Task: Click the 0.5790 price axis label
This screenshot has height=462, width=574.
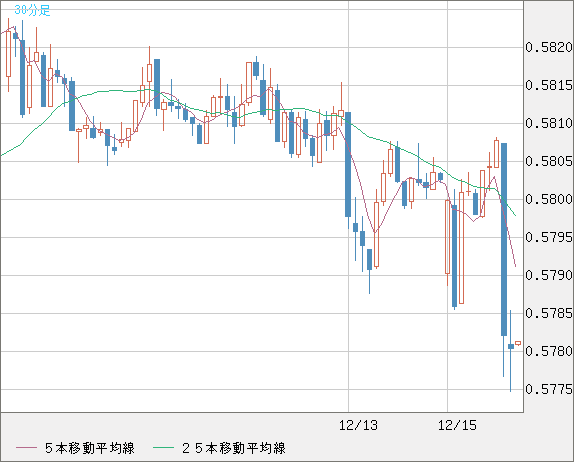Action: point(549,275)
